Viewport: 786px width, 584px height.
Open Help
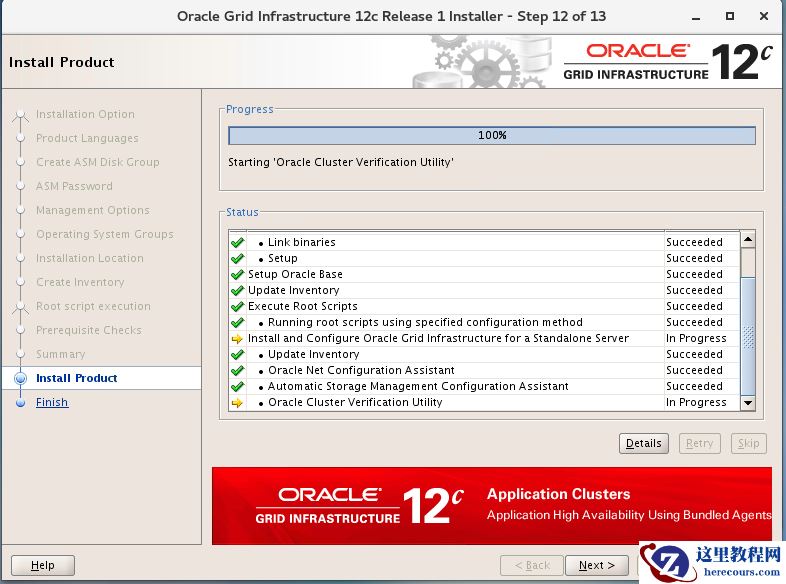(43, 565)
